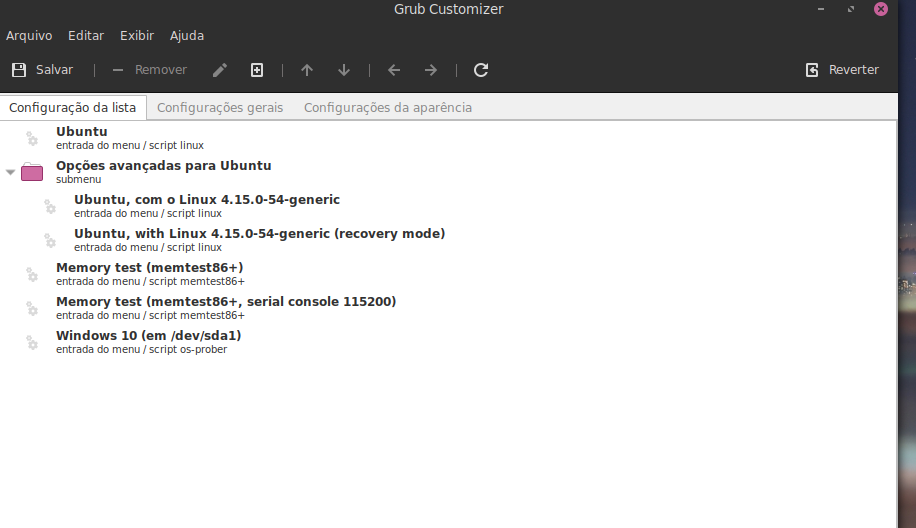Open the Exibir menu
916x528 pixels.
pos(137,36)
